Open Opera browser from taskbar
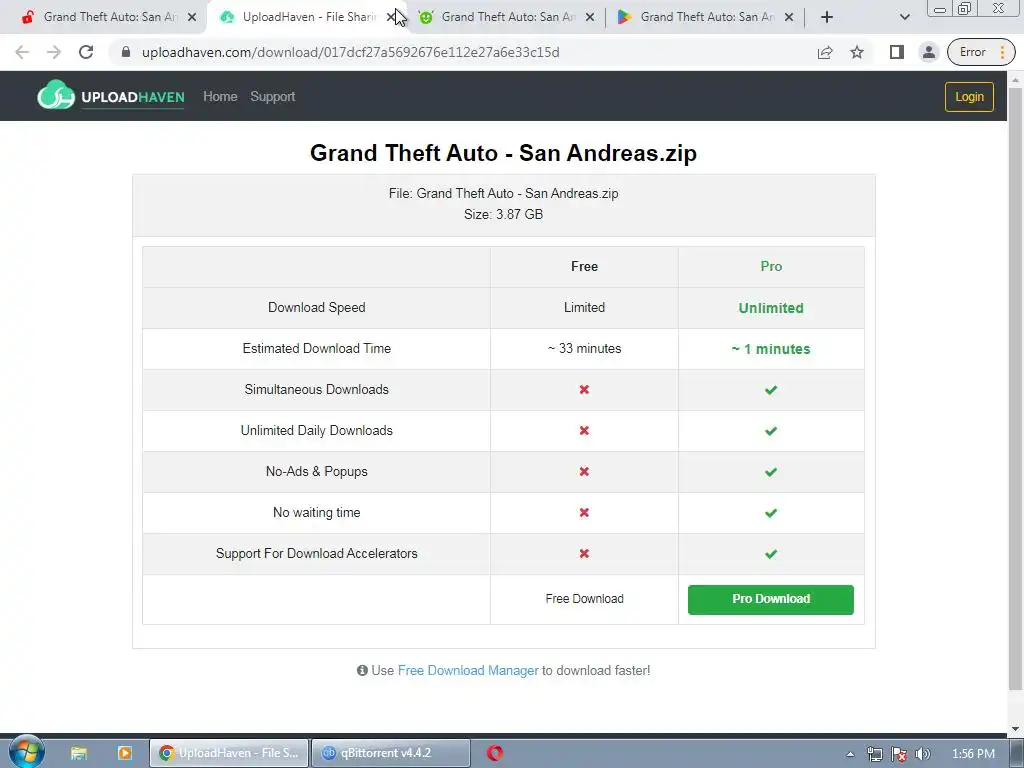 (x=494, y=753)
